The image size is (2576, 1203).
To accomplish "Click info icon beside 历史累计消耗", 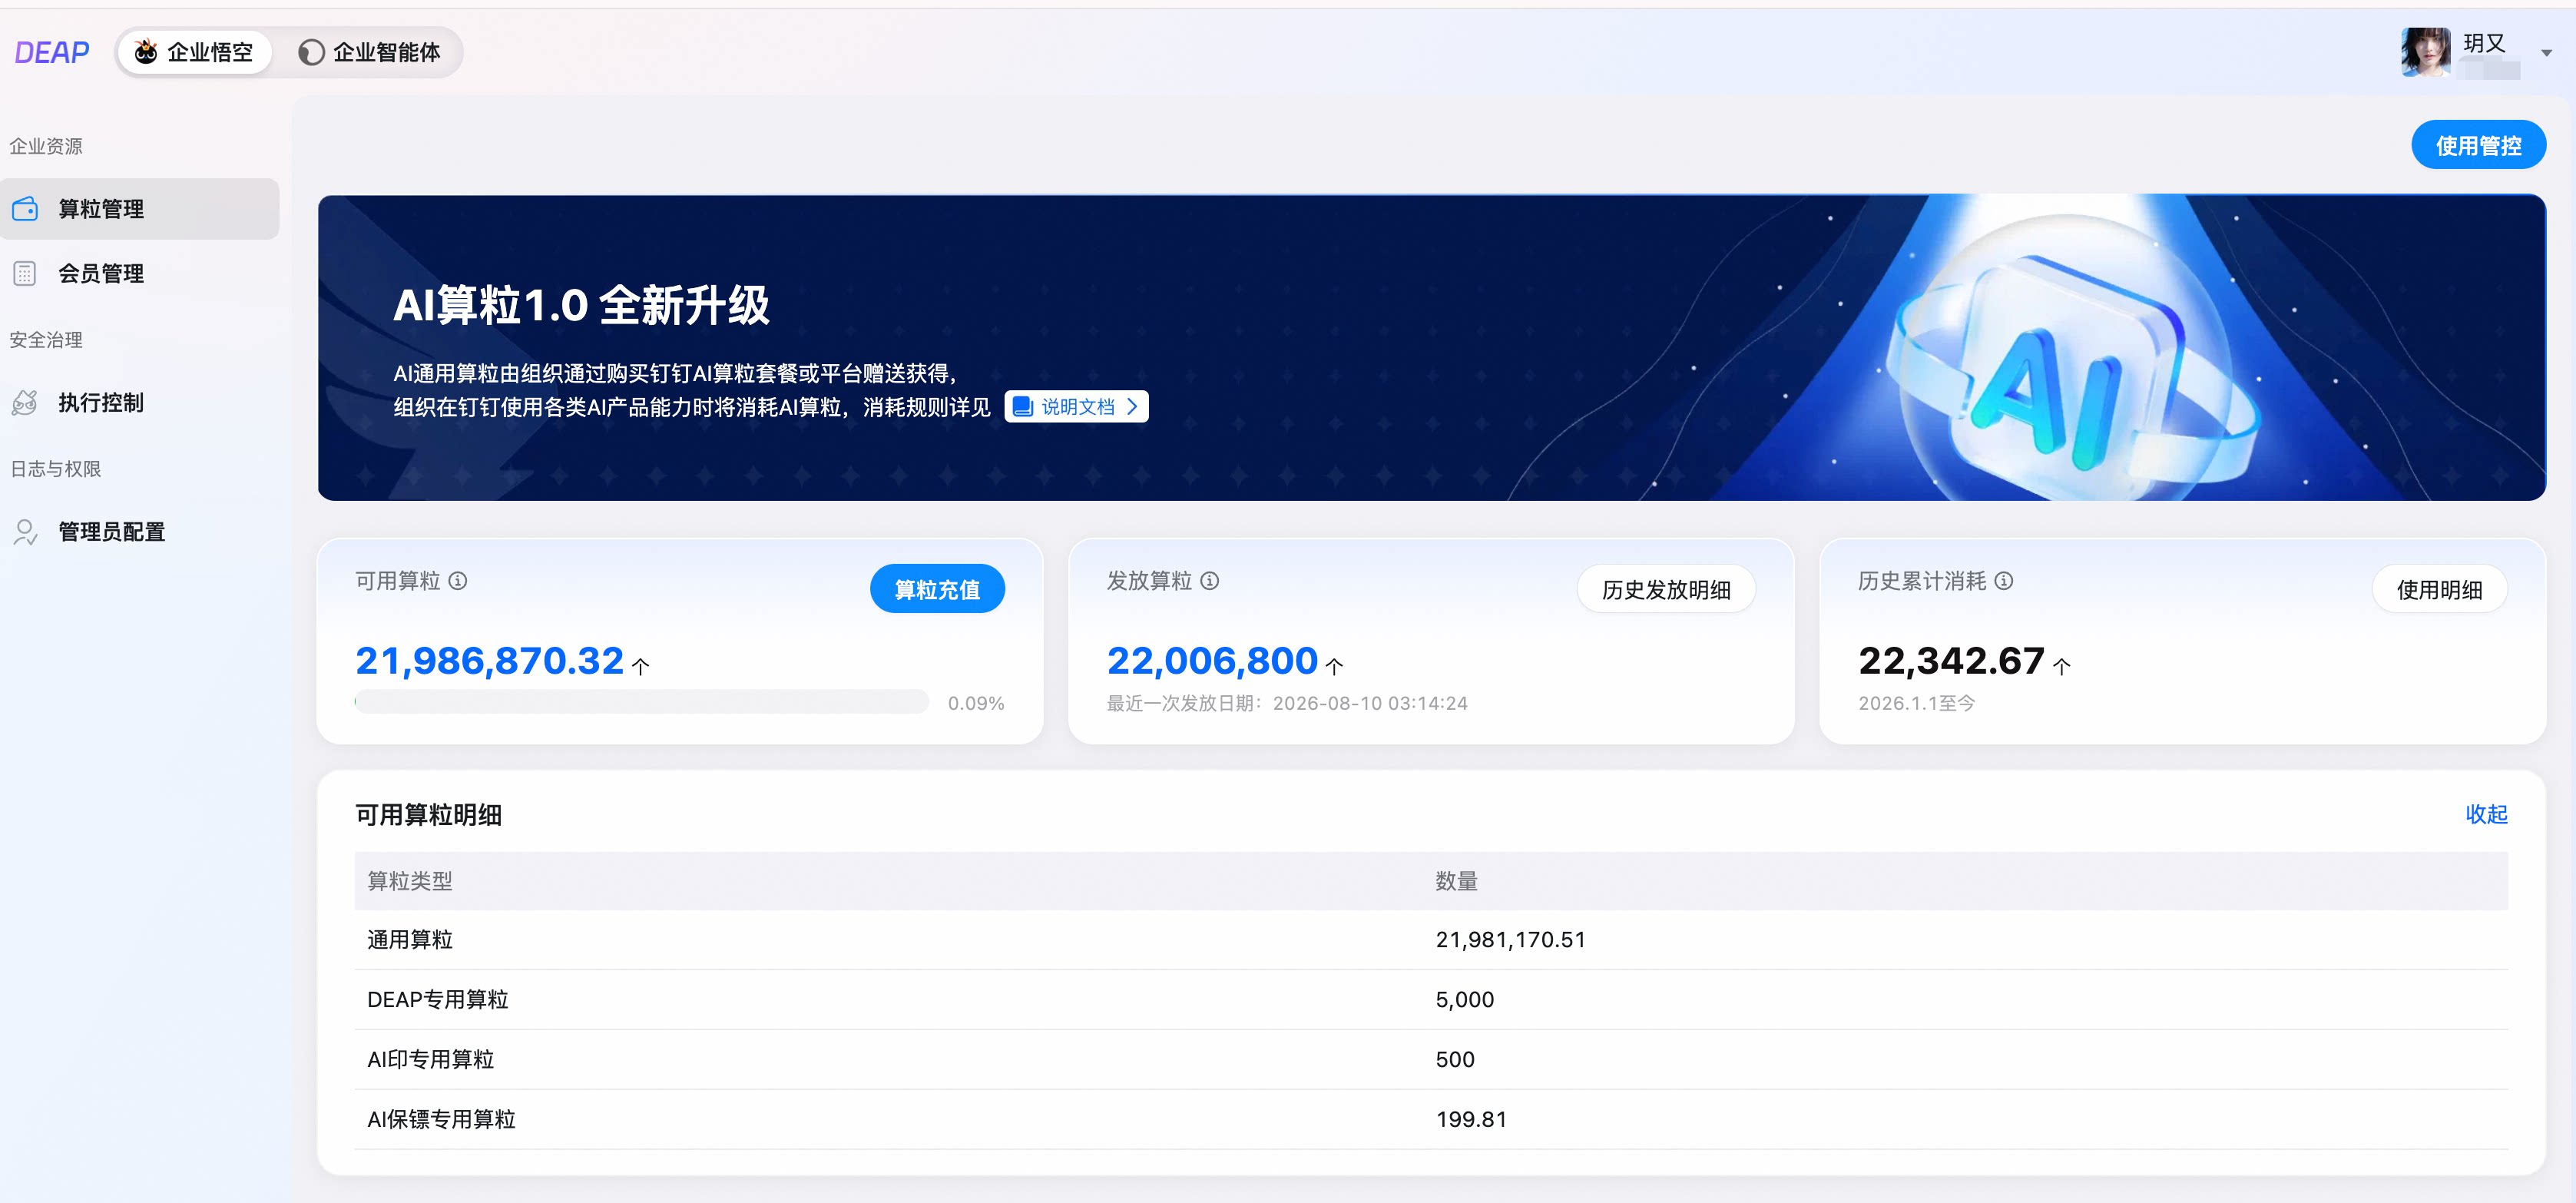I will (2003, 581).
